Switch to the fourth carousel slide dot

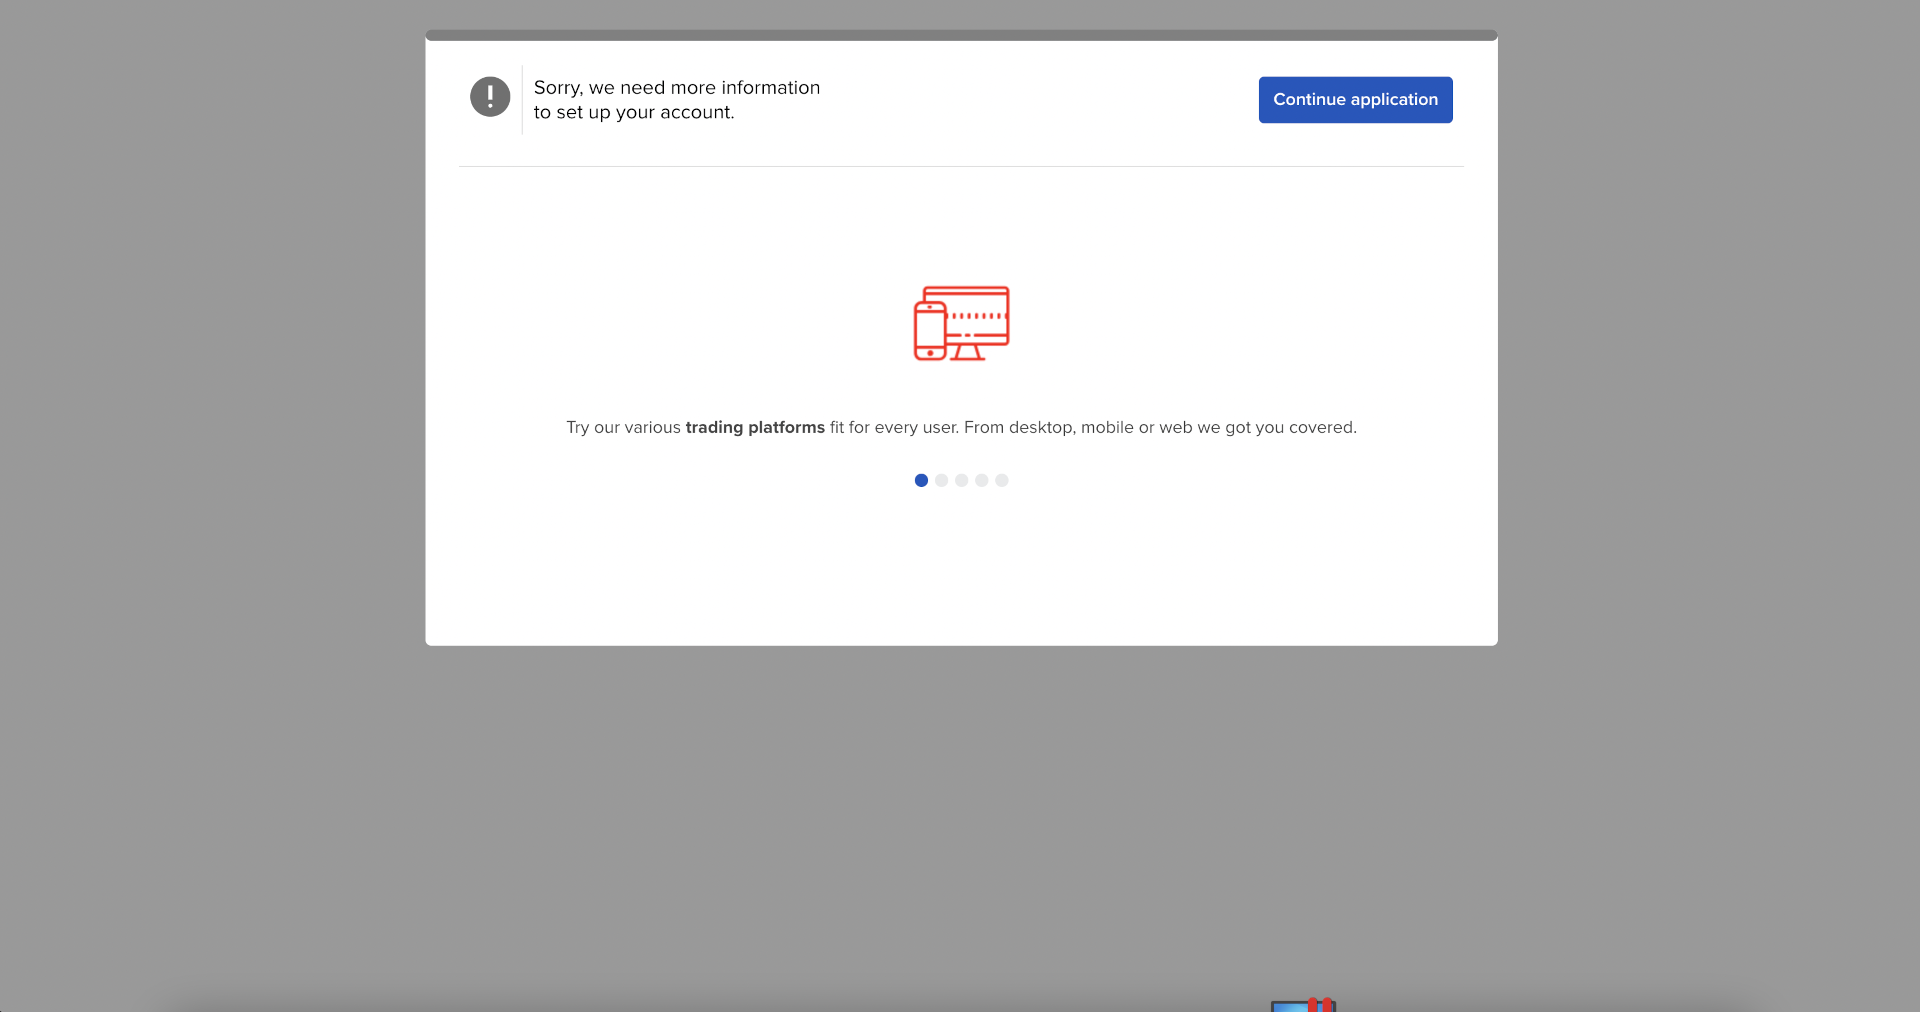[x=981, y=481]
